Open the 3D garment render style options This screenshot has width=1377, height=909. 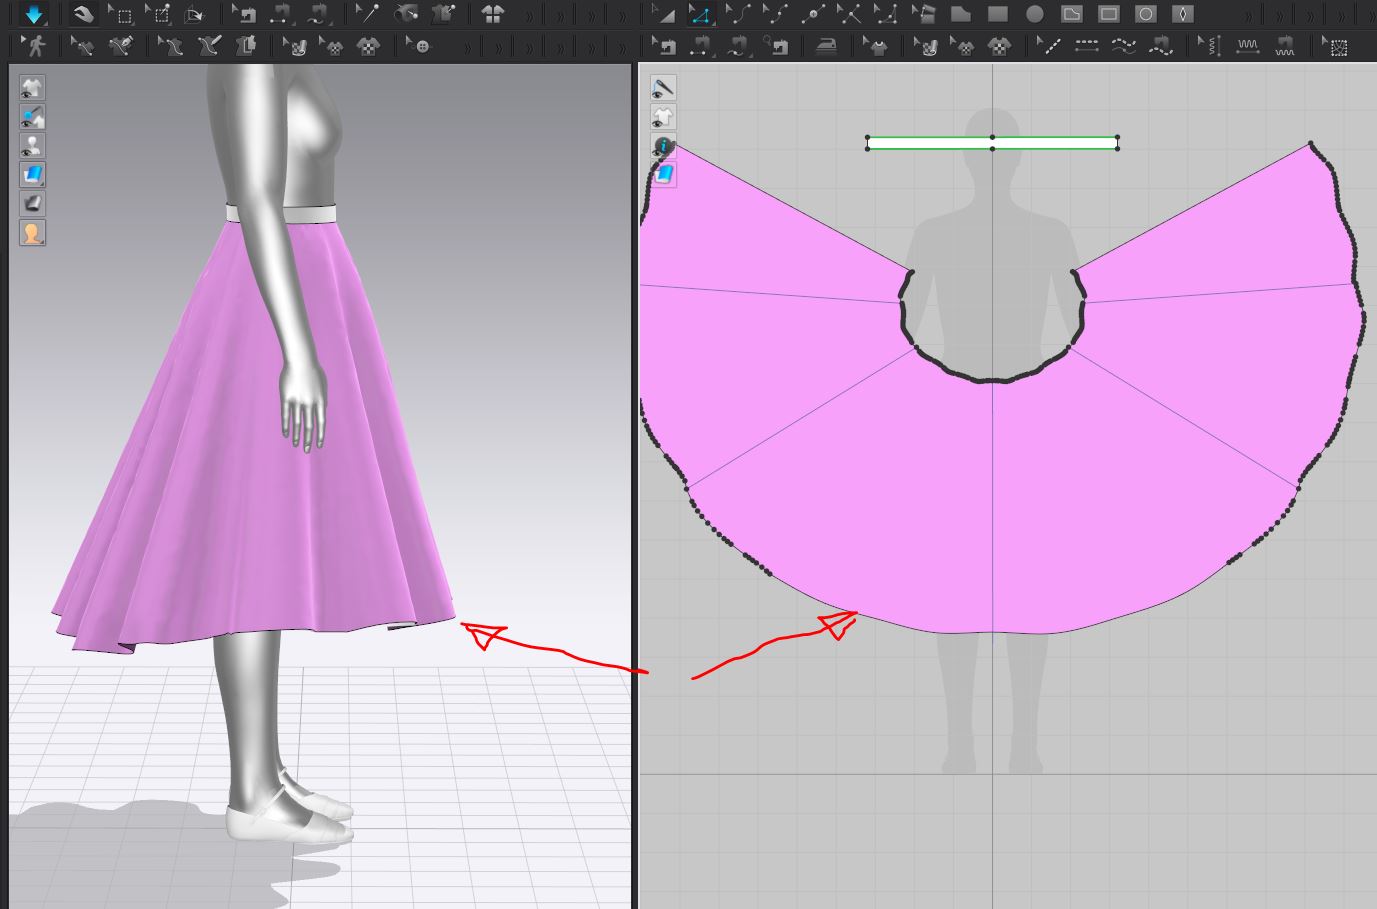click(32, 175)
